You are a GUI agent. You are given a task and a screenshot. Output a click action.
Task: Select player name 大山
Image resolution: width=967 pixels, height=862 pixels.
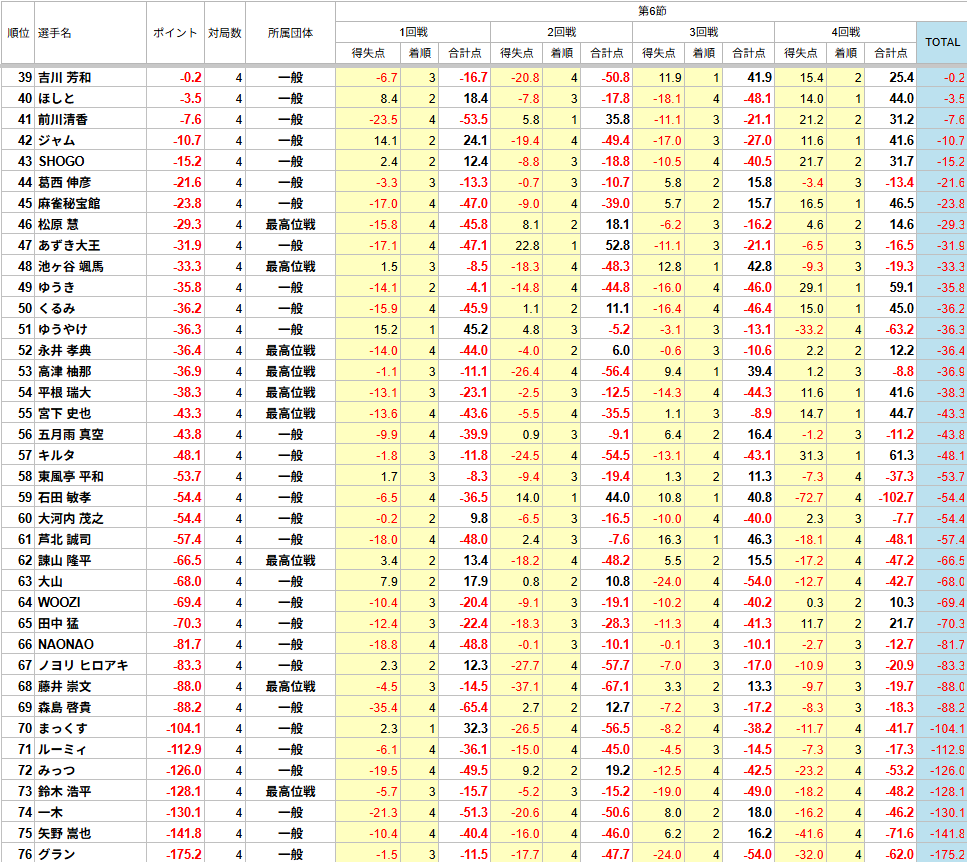[x=50, y=581]
